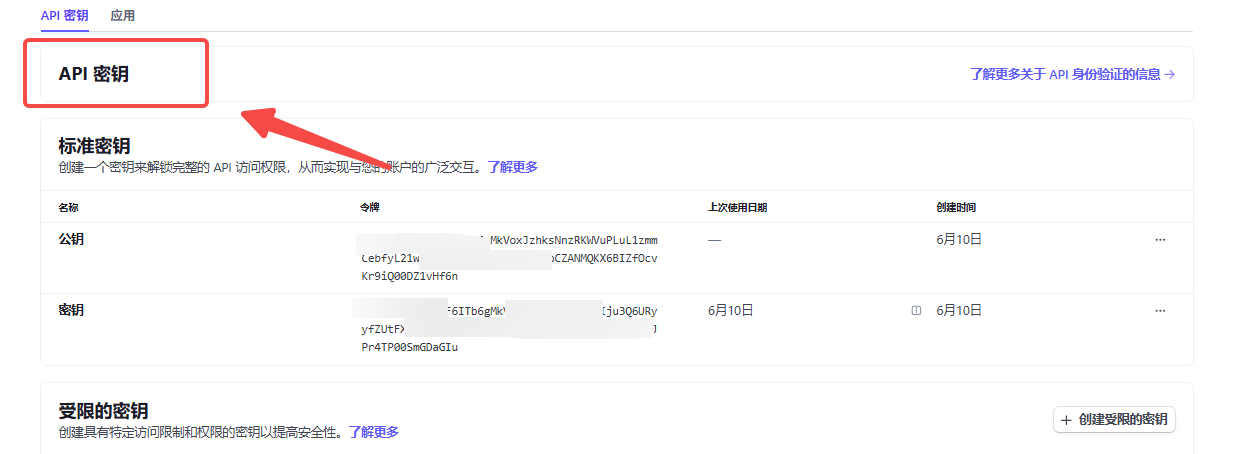This screenshot has width=1260, height=454.
Task: Click the 创建受限的密钥 button
Action: 1115,420
